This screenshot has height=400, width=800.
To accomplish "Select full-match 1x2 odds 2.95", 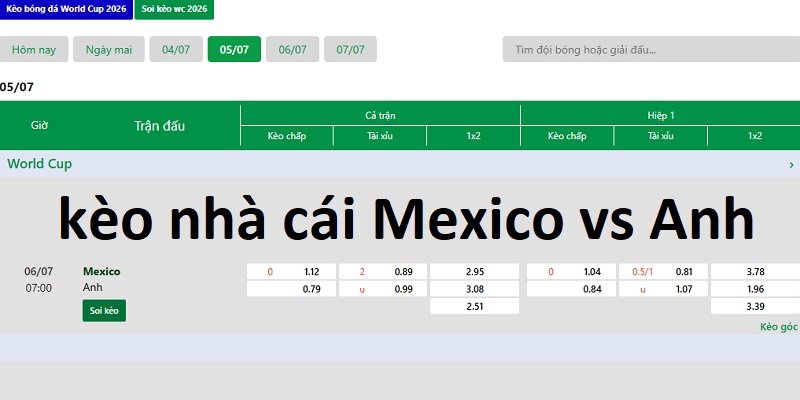I will (x=474, y=272).
